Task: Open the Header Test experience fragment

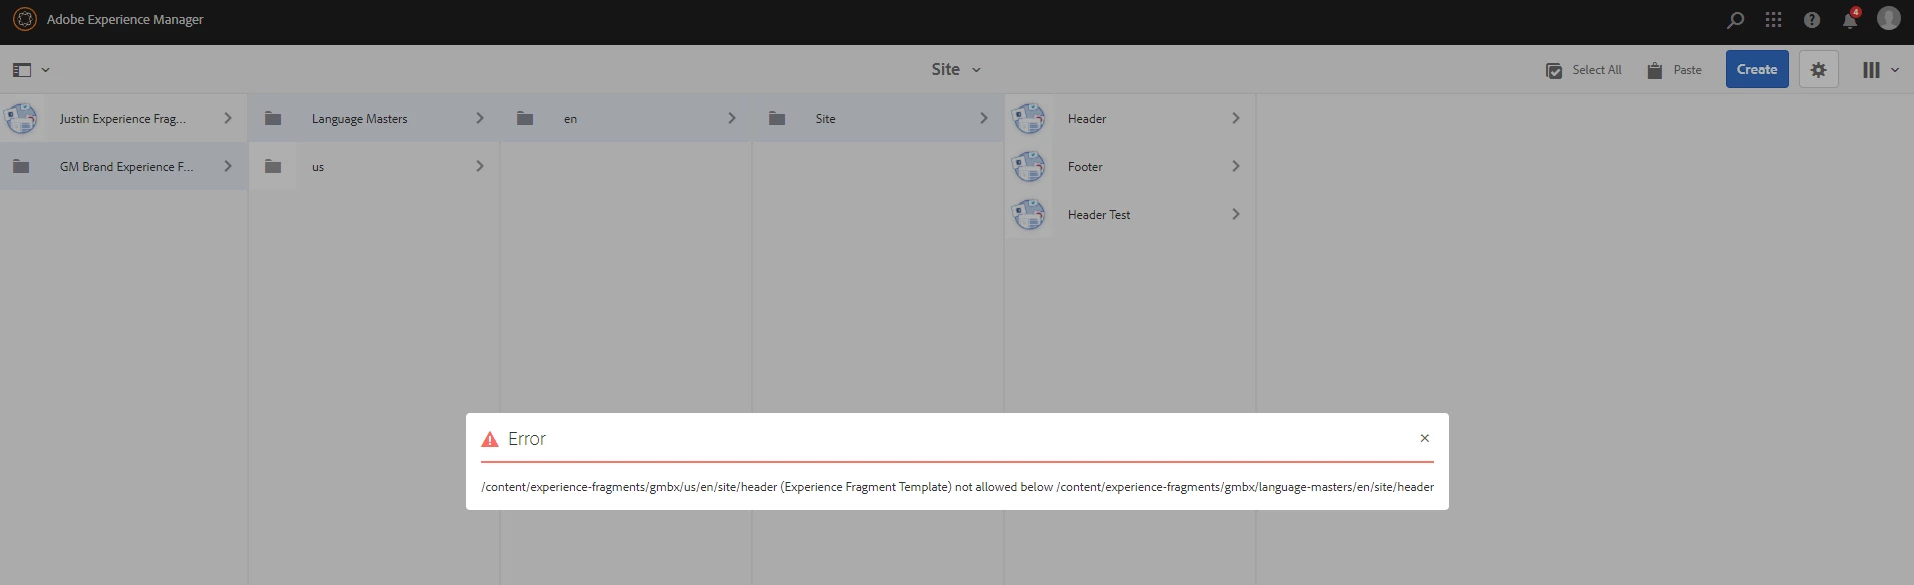Action: 1099,214
